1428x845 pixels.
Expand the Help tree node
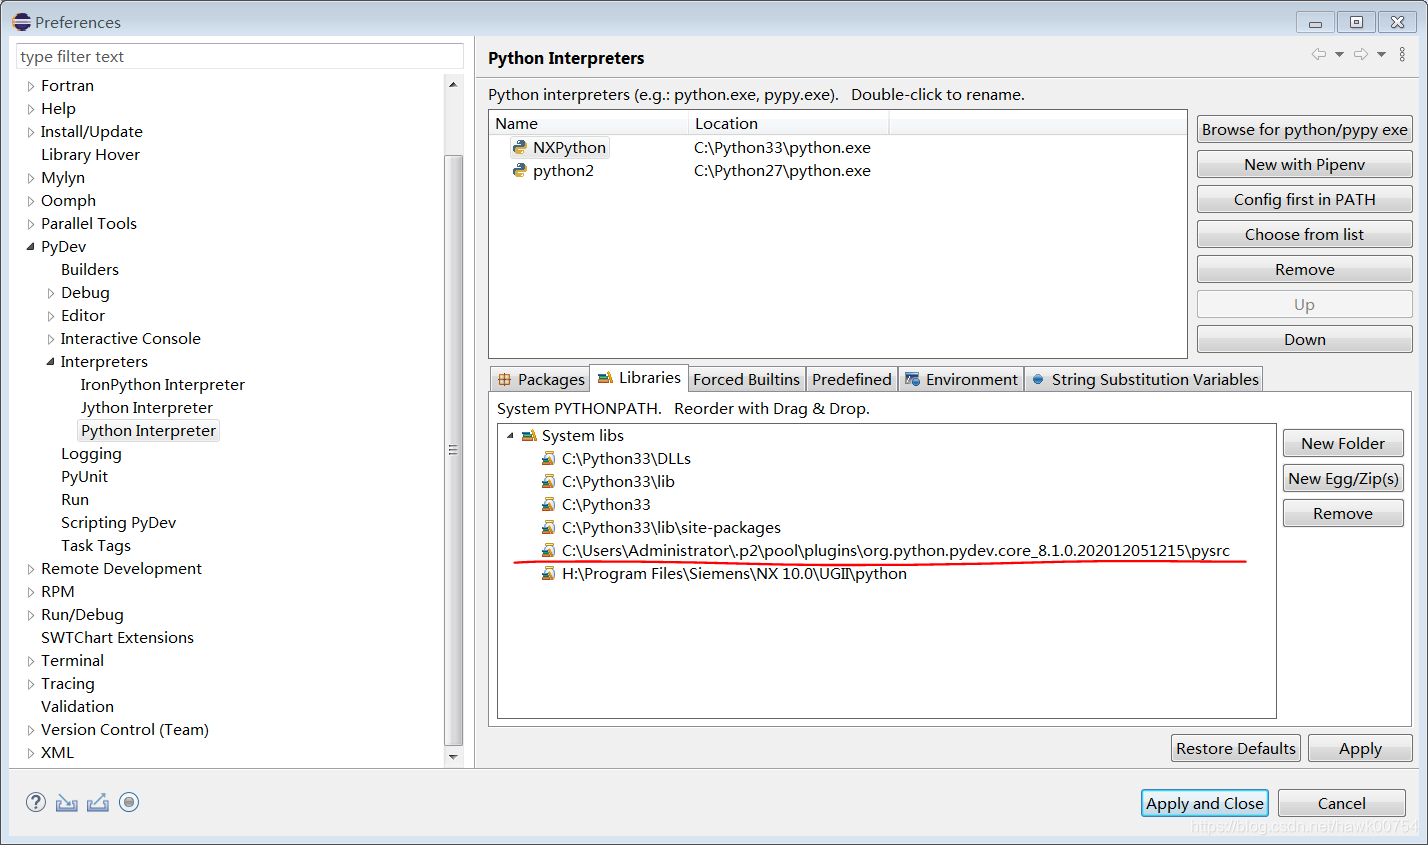[x=31, y=109]
